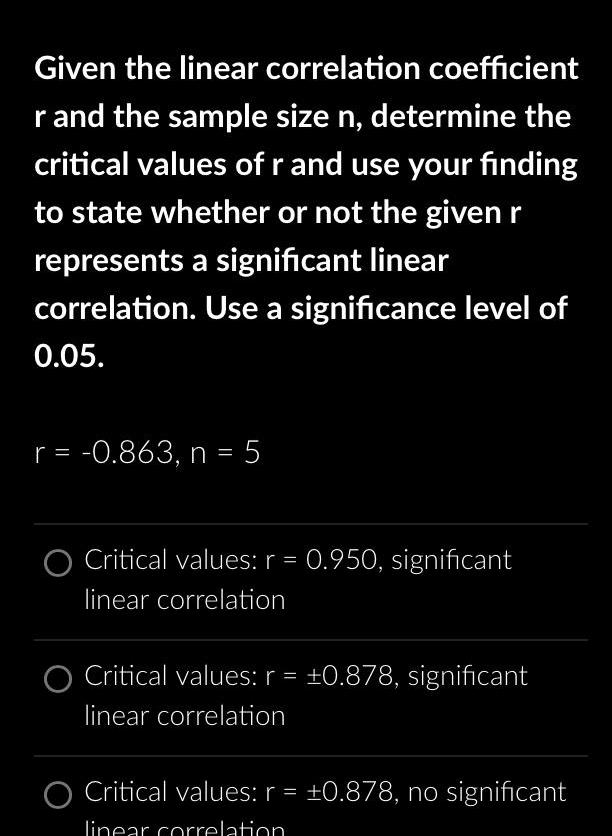The width and height of the screenshot is (612, 836).
Task: Pick the answer stating significant linear correlation with 0.950
Action: (x=250, y=560)
